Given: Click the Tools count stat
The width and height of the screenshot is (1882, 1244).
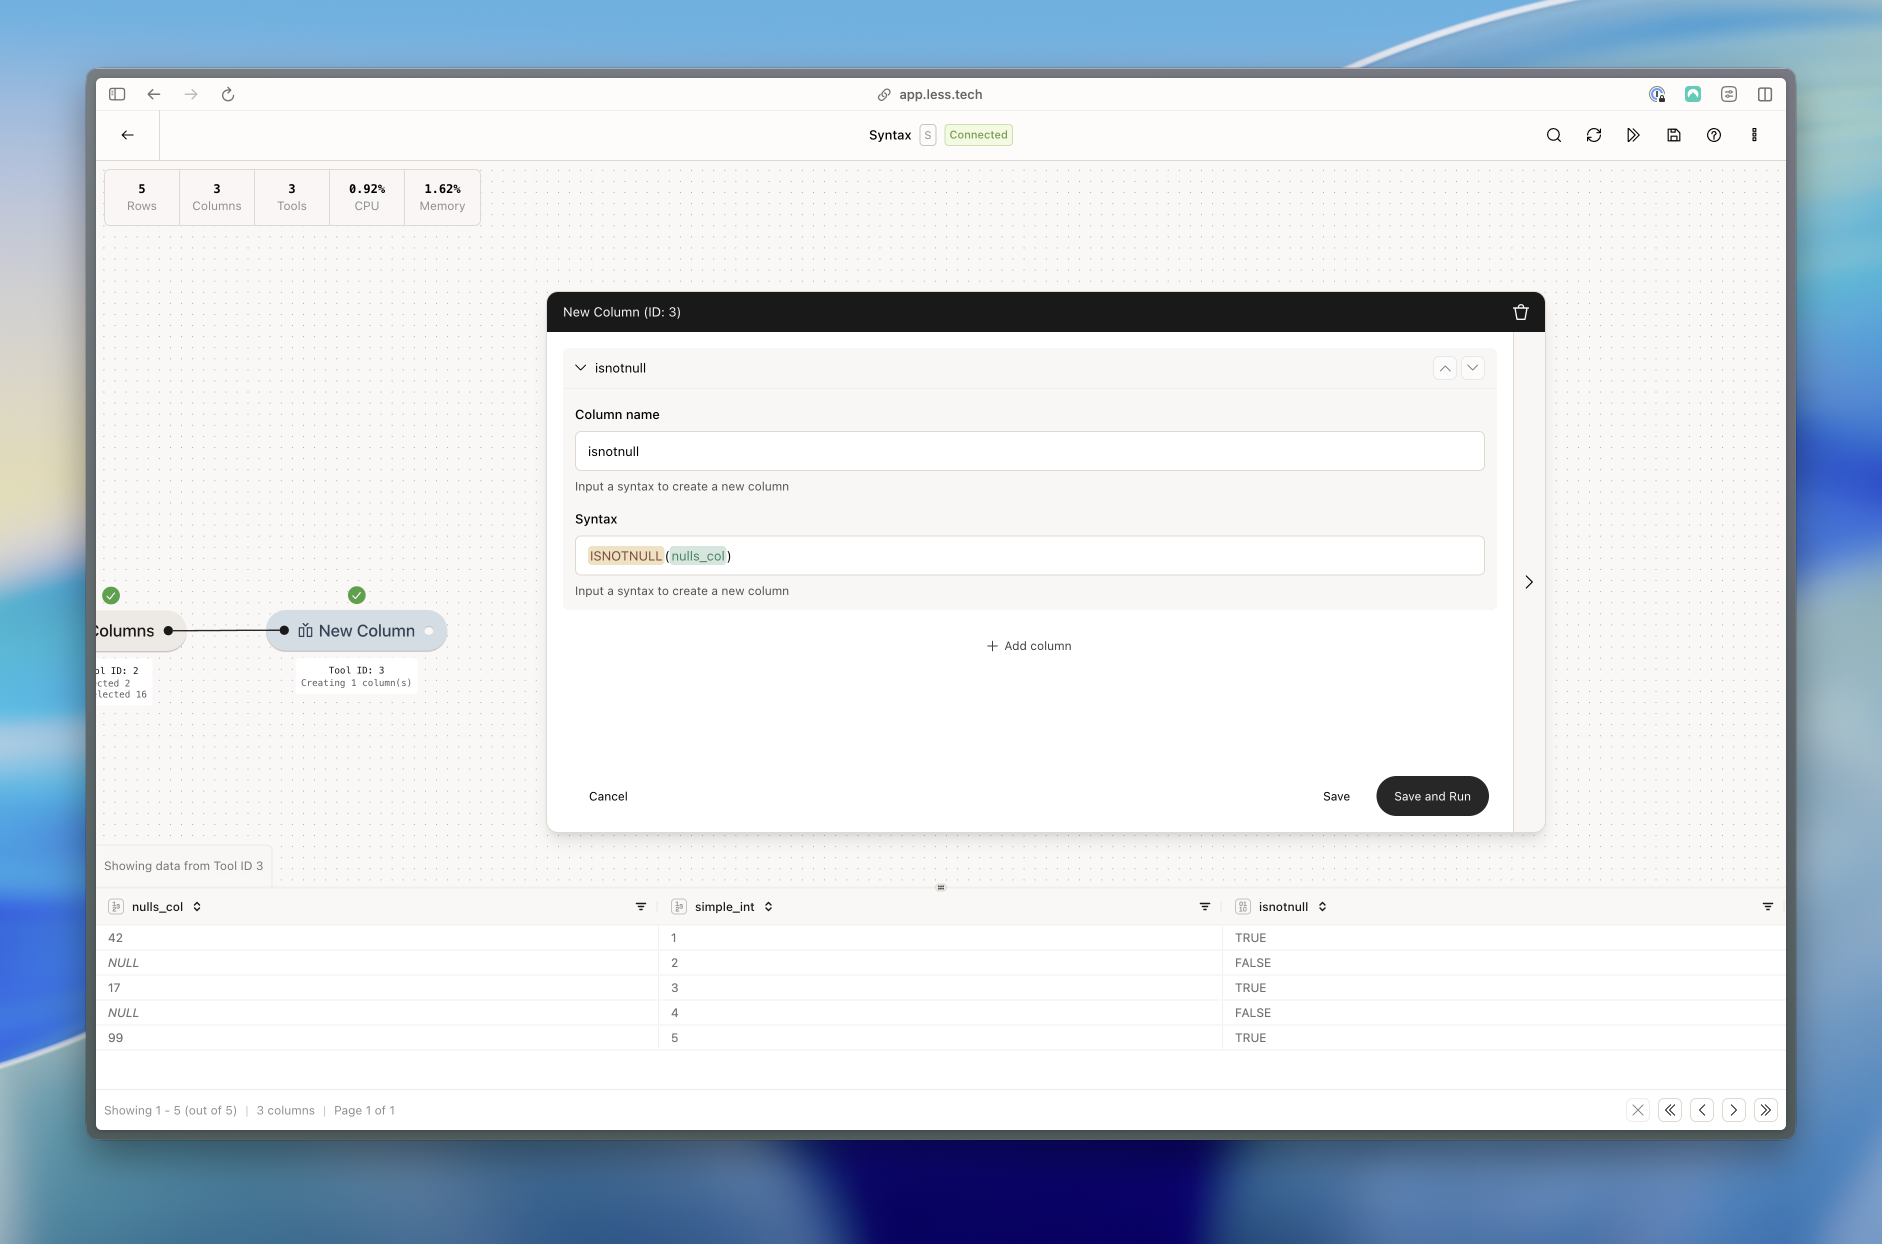Looking at the screenshot, I should pyautogui.click(x=292, y=197).
